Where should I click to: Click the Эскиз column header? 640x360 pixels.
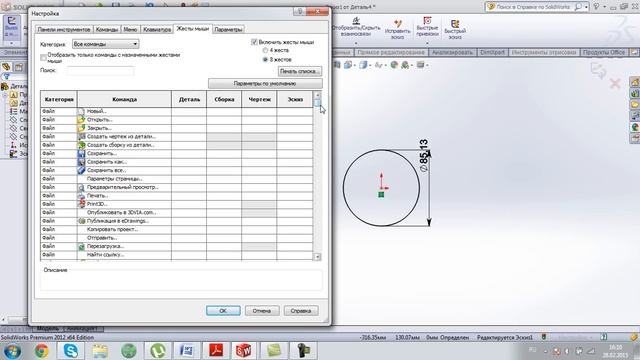click(x=295, y=99)
